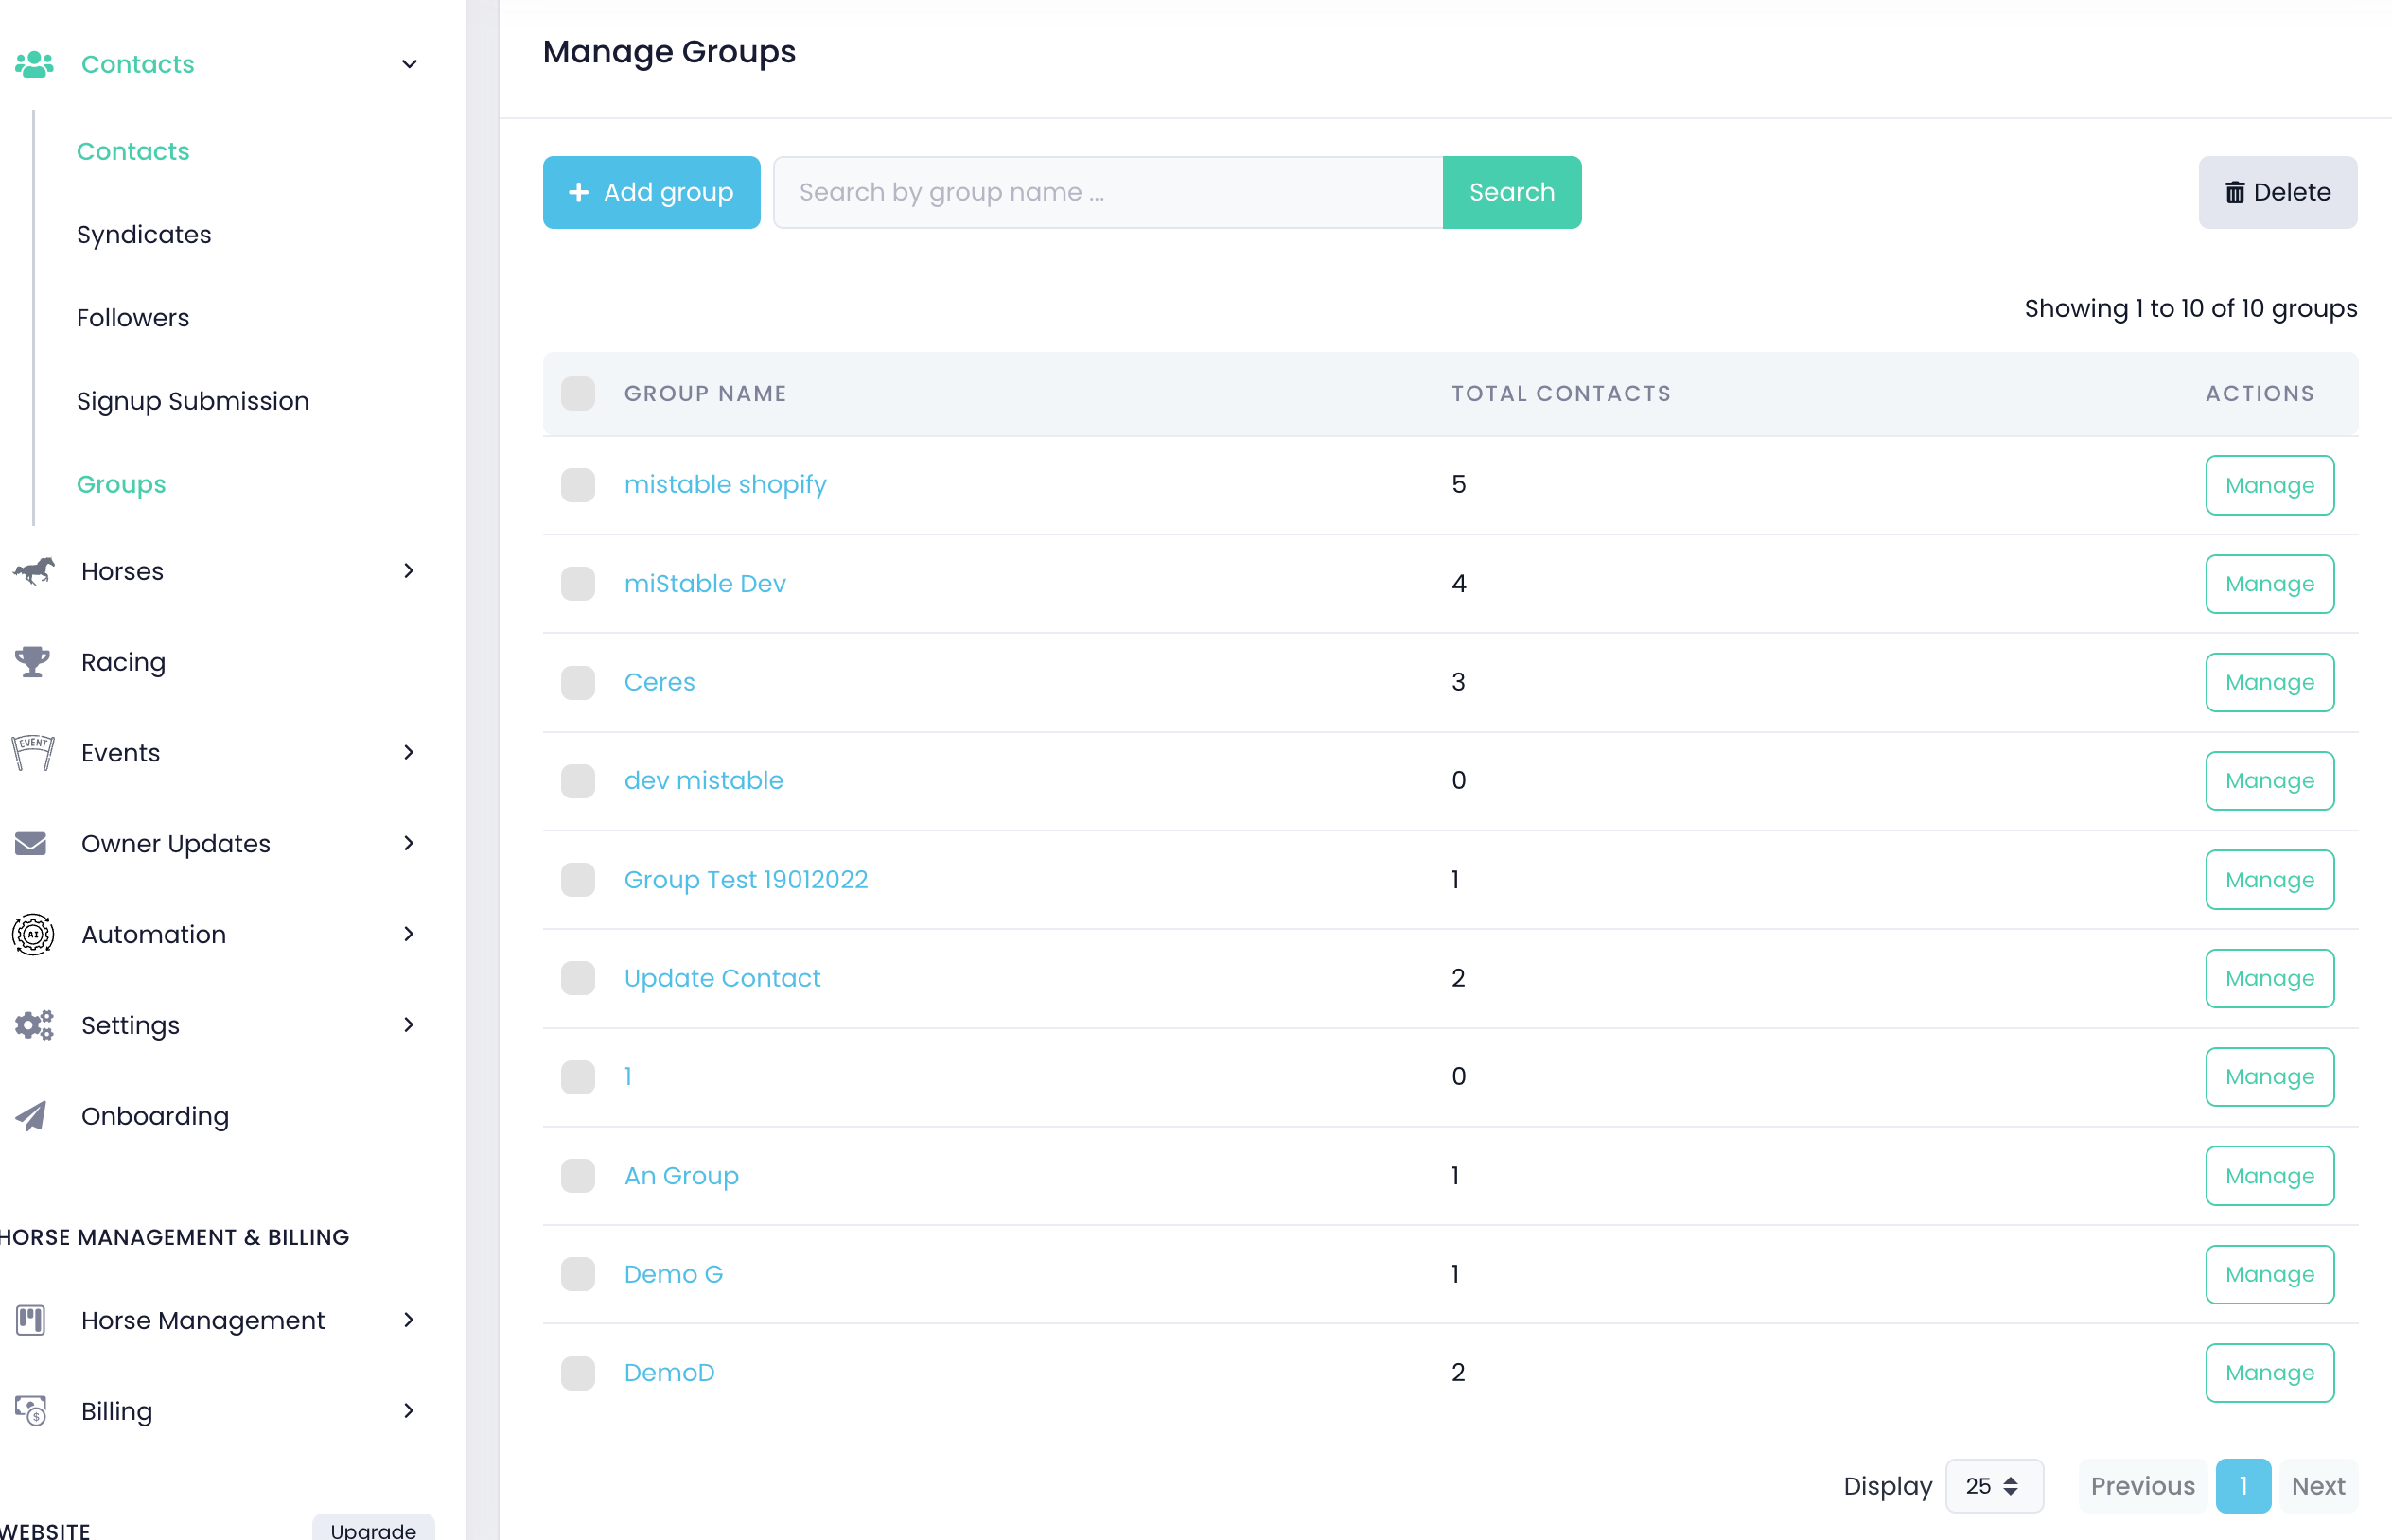
Task: Expand the Horse Management submenu arrow
Action: coord(409,1320)
